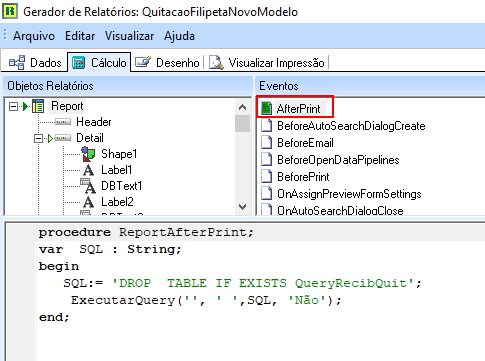485x361 pixels.
Task: Select the BeforePrint event
Action: point(303,177)
